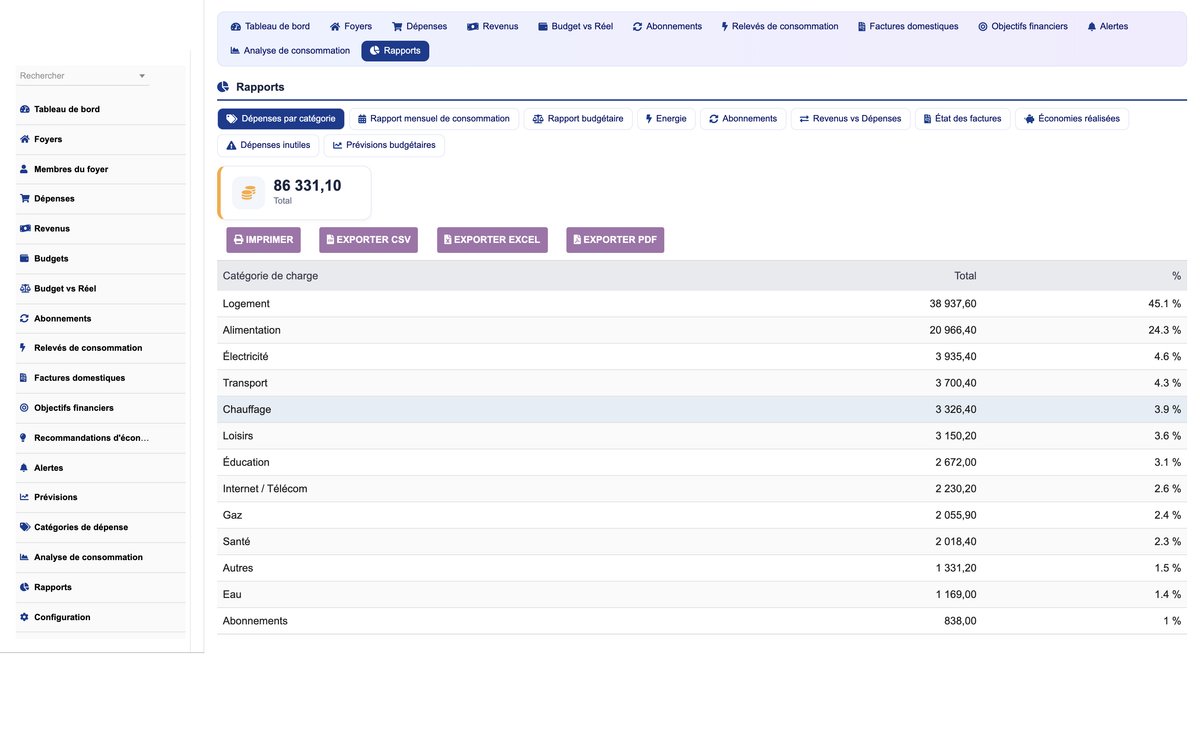Open Abonnements in the top navigation bar
1200x743 pixels.
point(667,26)
